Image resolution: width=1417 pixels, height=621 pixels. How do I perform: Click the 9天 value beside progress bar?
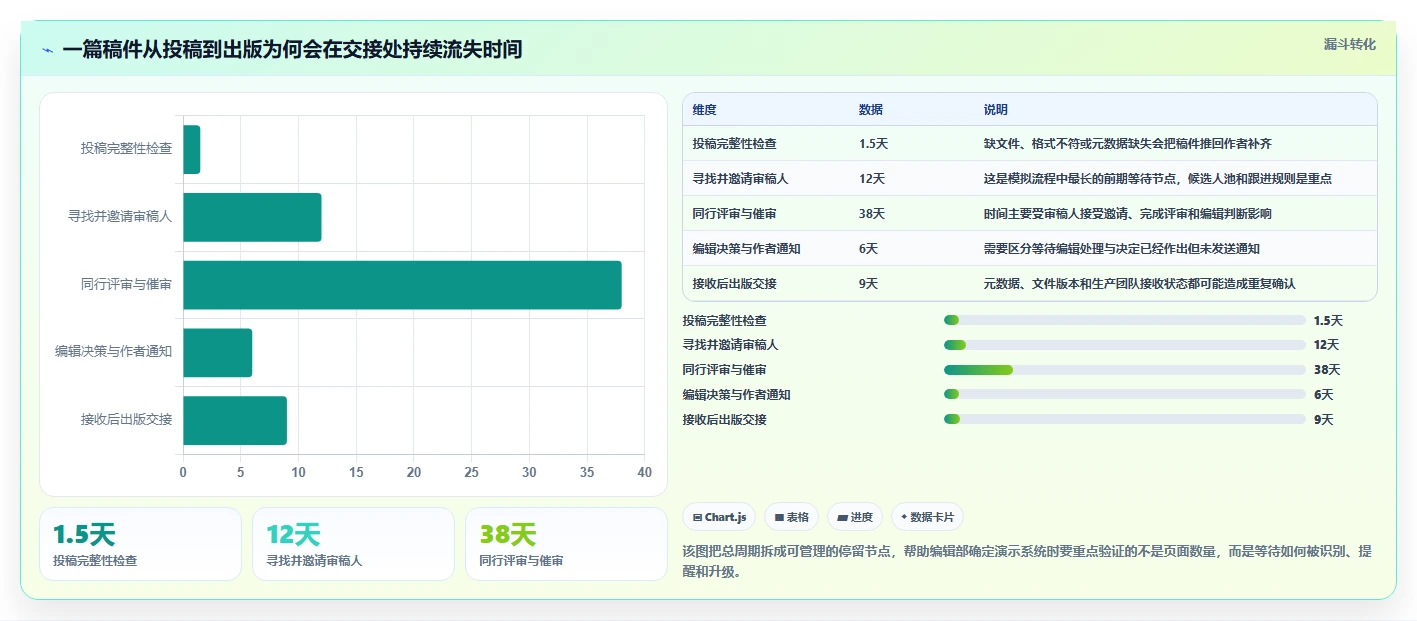(1323, 420)
